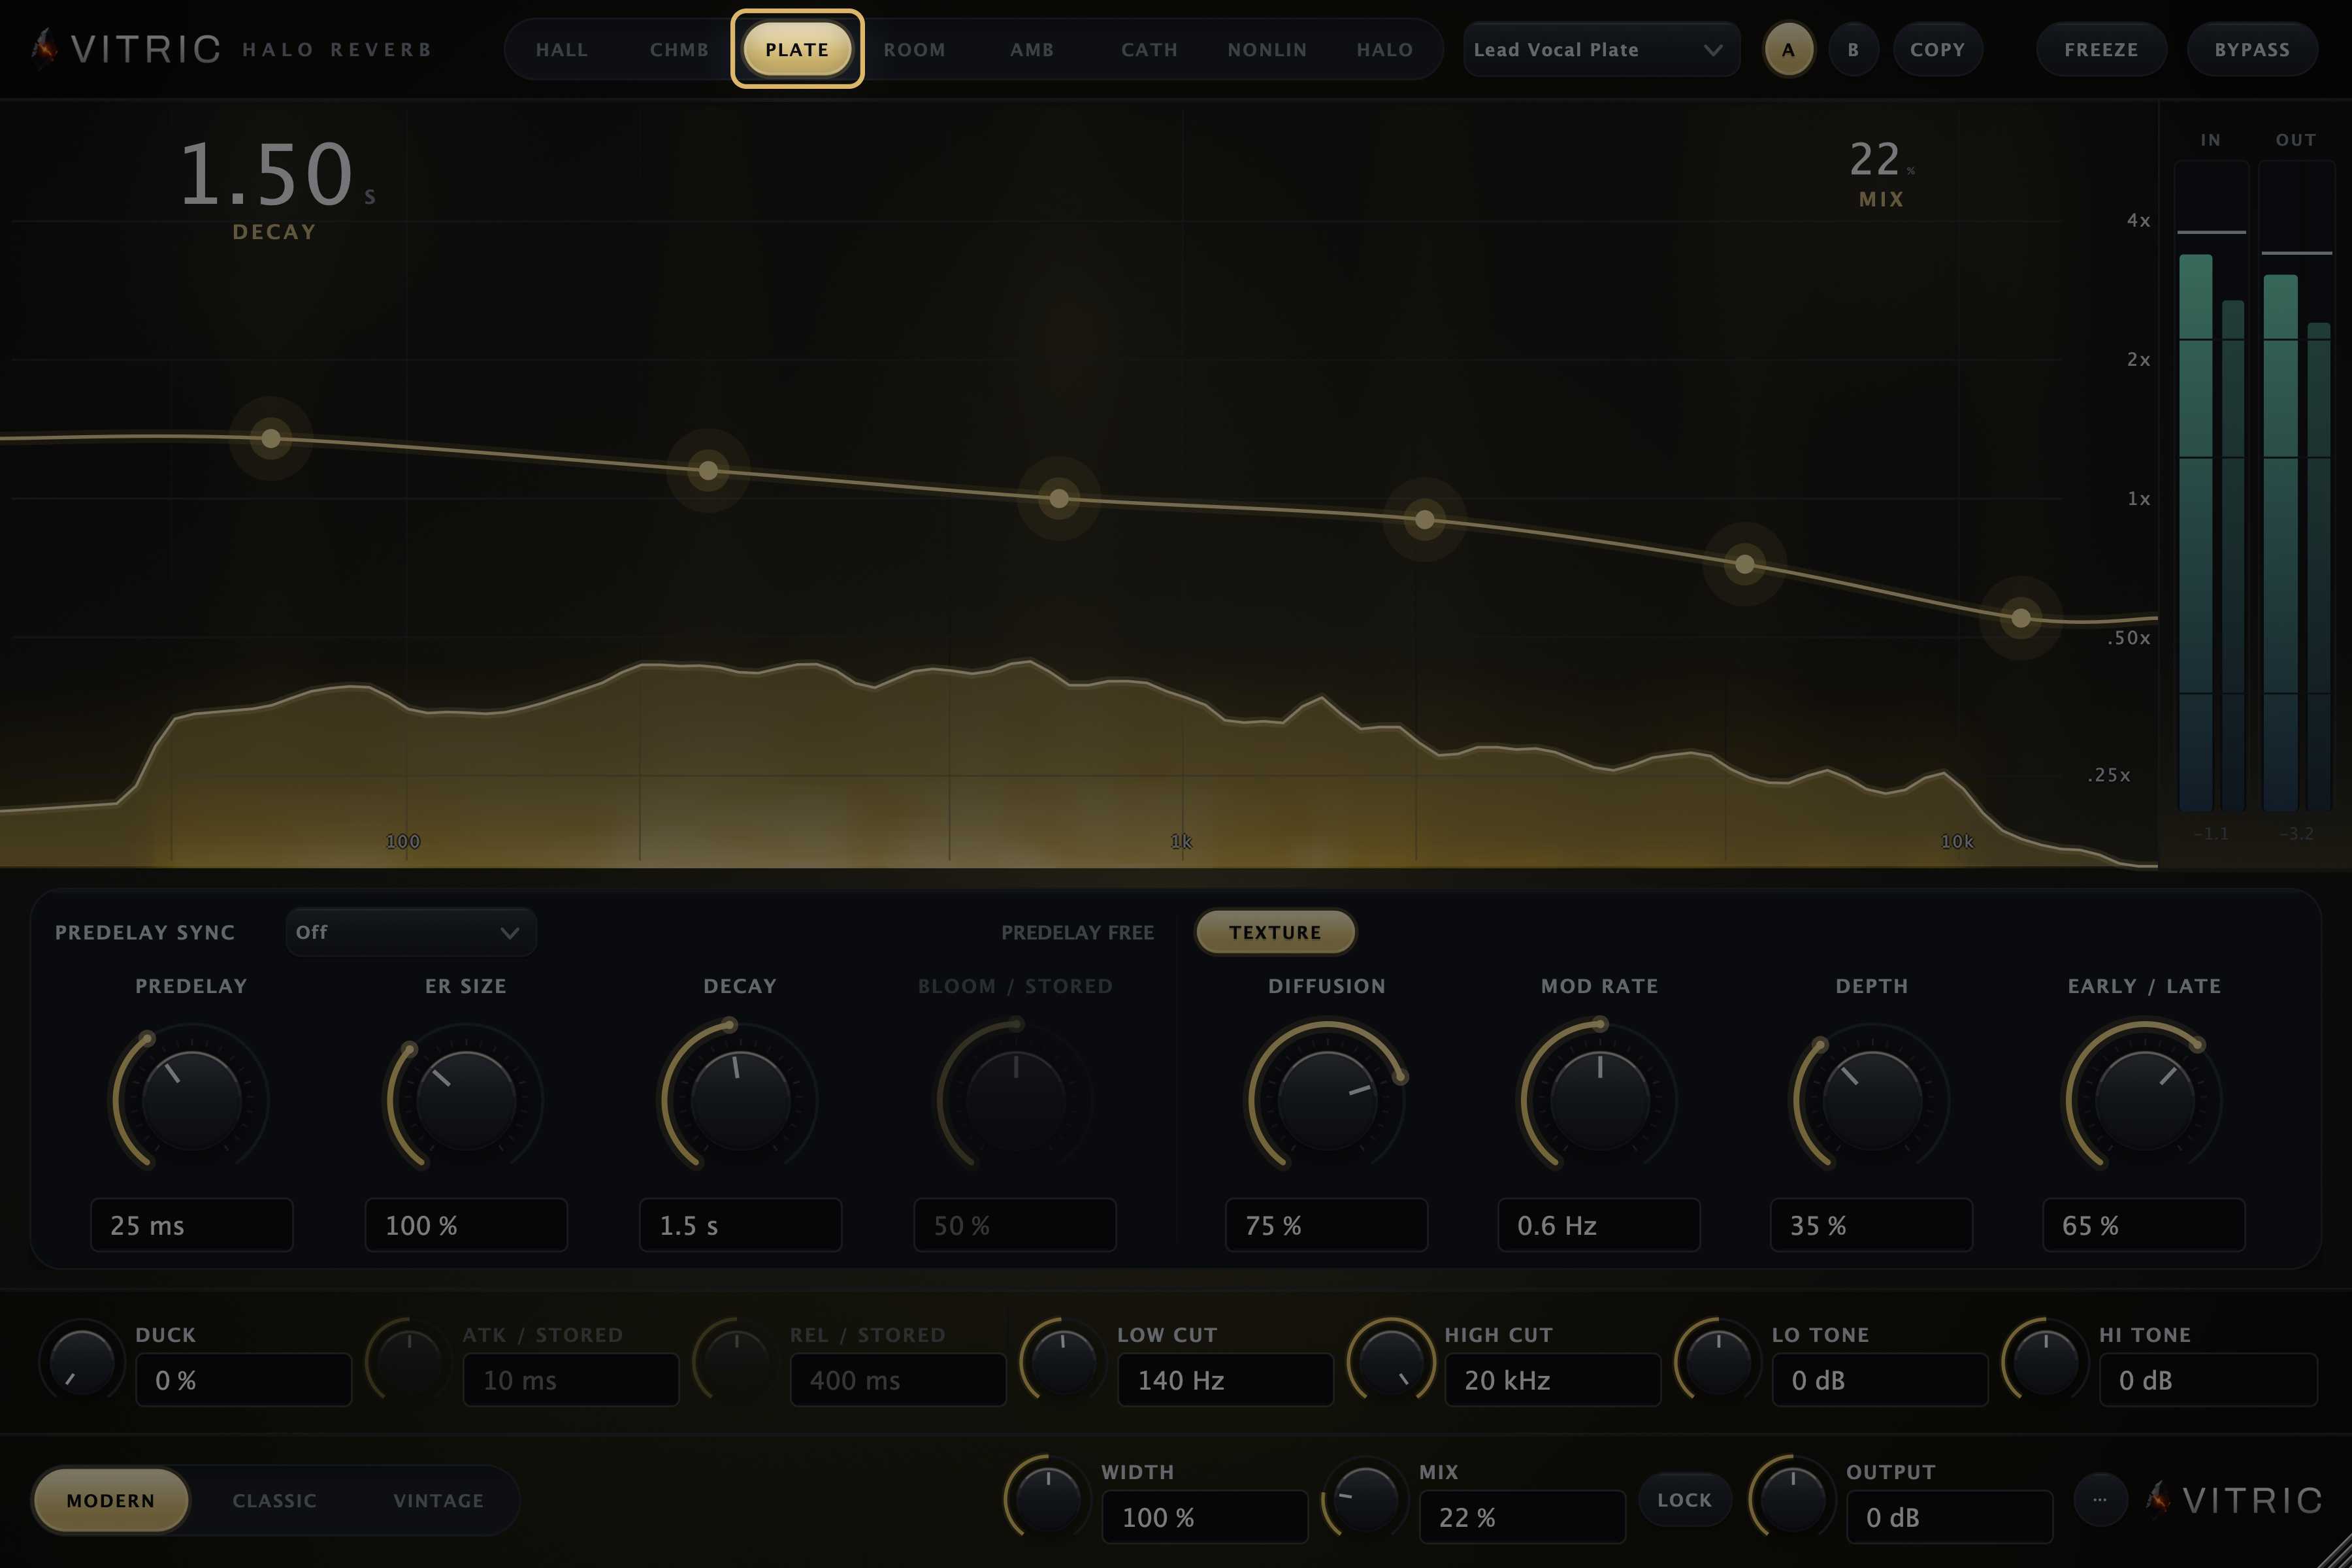This screenshot has height=1568, width=2352.
Task: Click the Mod Rate knob
Action: [x=1599, y=1100]
